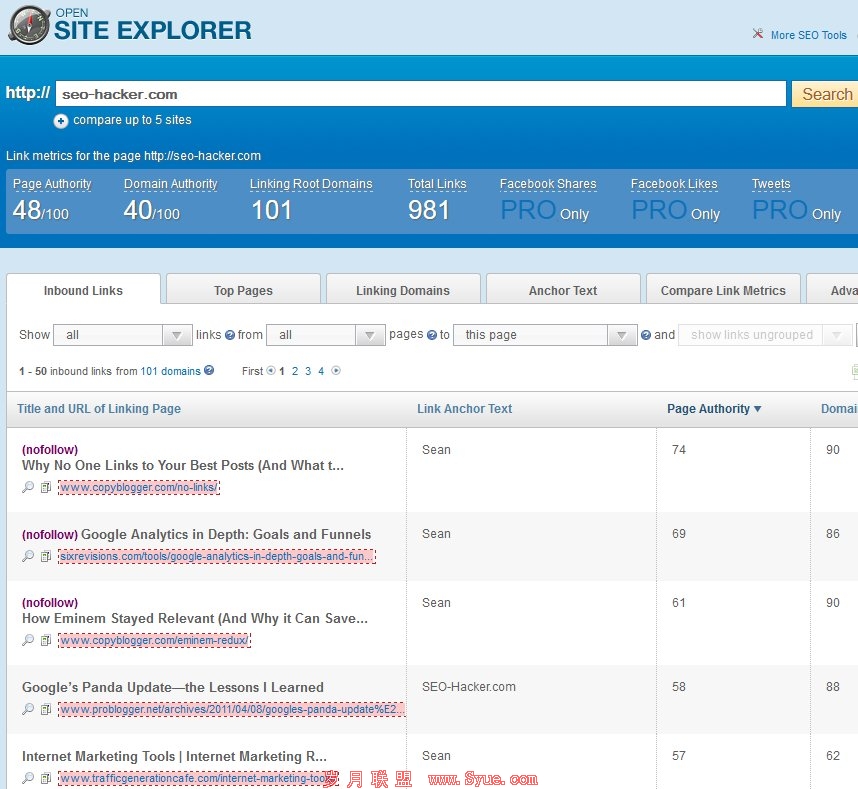This screenshot has height=789, width=858.
Task: Click the plus icon to compare sites
Action: [x=61, y=121]
